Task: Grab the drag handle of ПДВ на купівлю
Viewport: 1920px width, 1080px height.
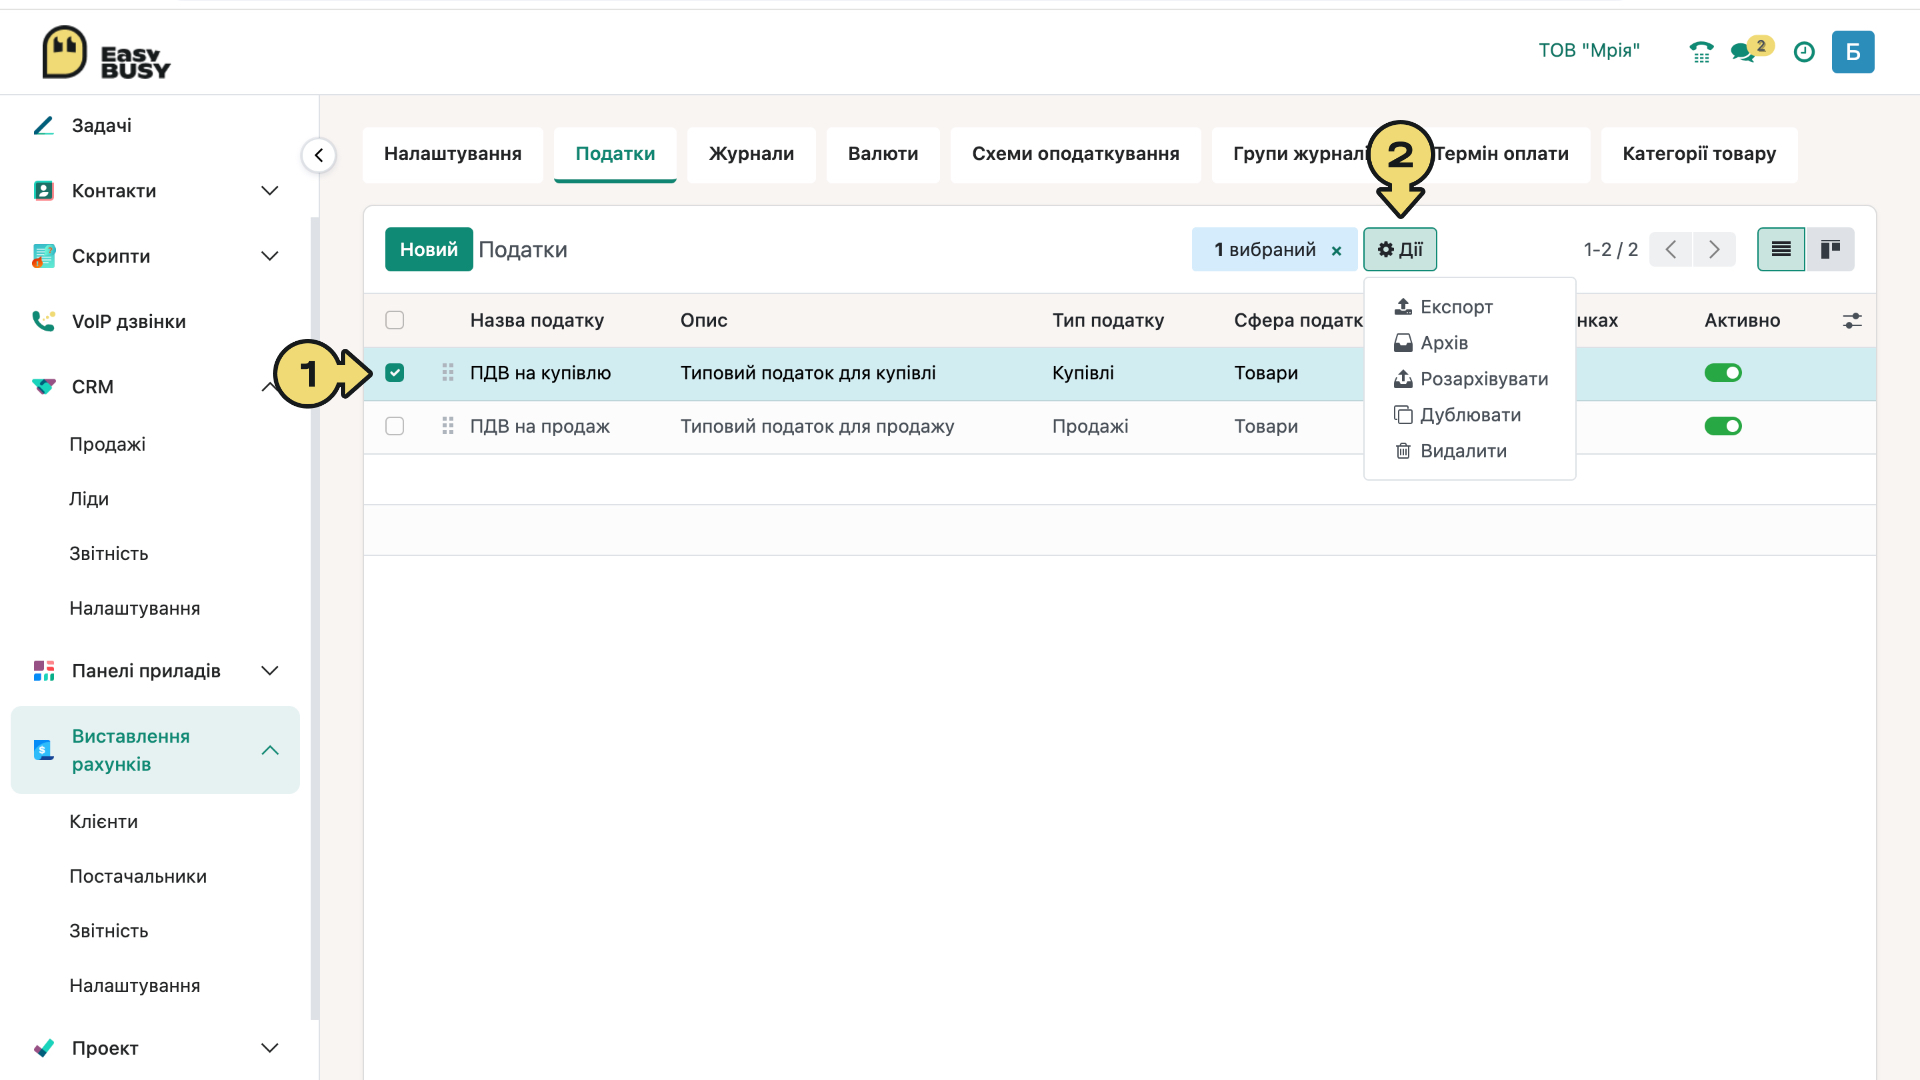Action: tap(447, 372)
